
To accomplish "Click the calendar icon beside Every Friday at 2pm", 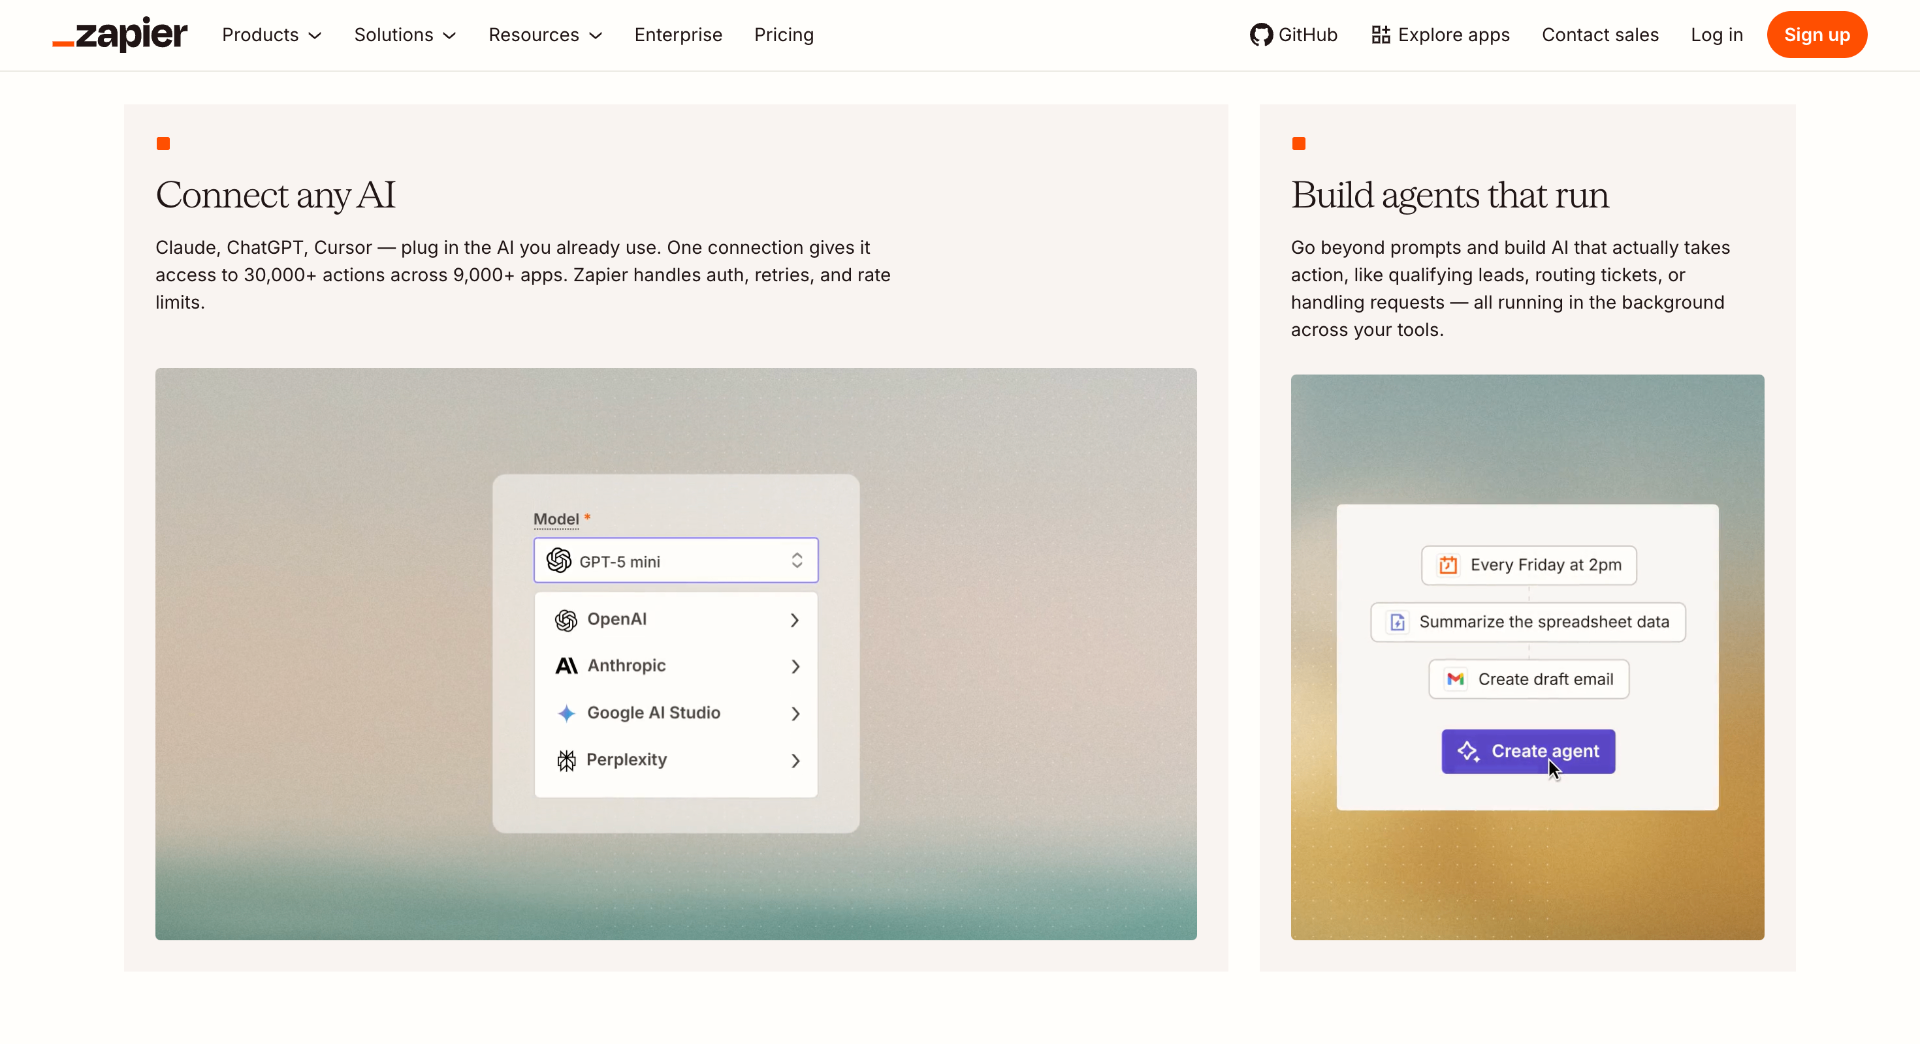I will pyautogui.click(x=1448, y=565).
